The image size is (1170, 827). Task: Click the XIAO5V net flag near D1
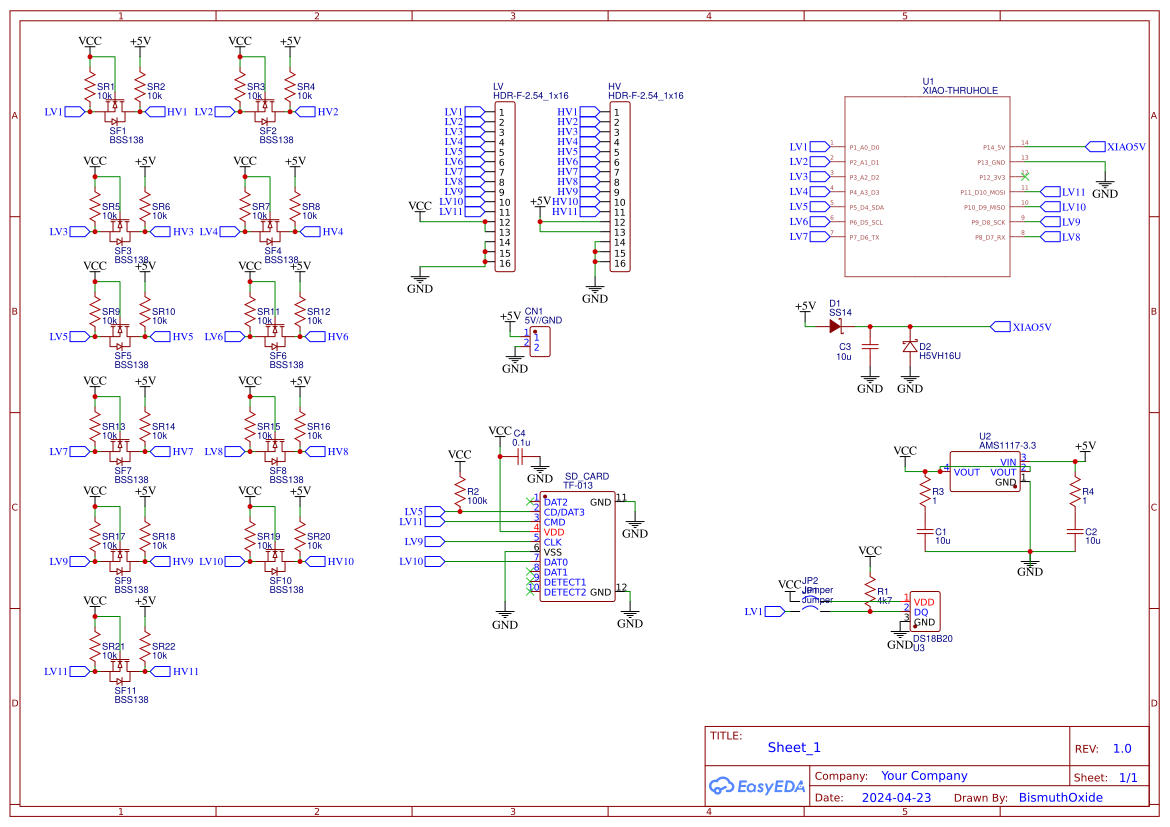[1012, 326]
